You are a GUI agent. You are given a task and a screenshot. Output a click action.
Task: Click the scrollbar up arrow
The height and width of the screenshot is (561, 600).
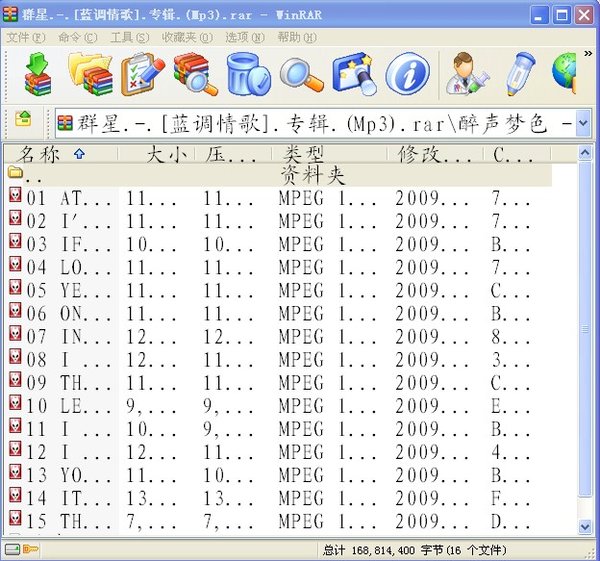tap(585, 153)
